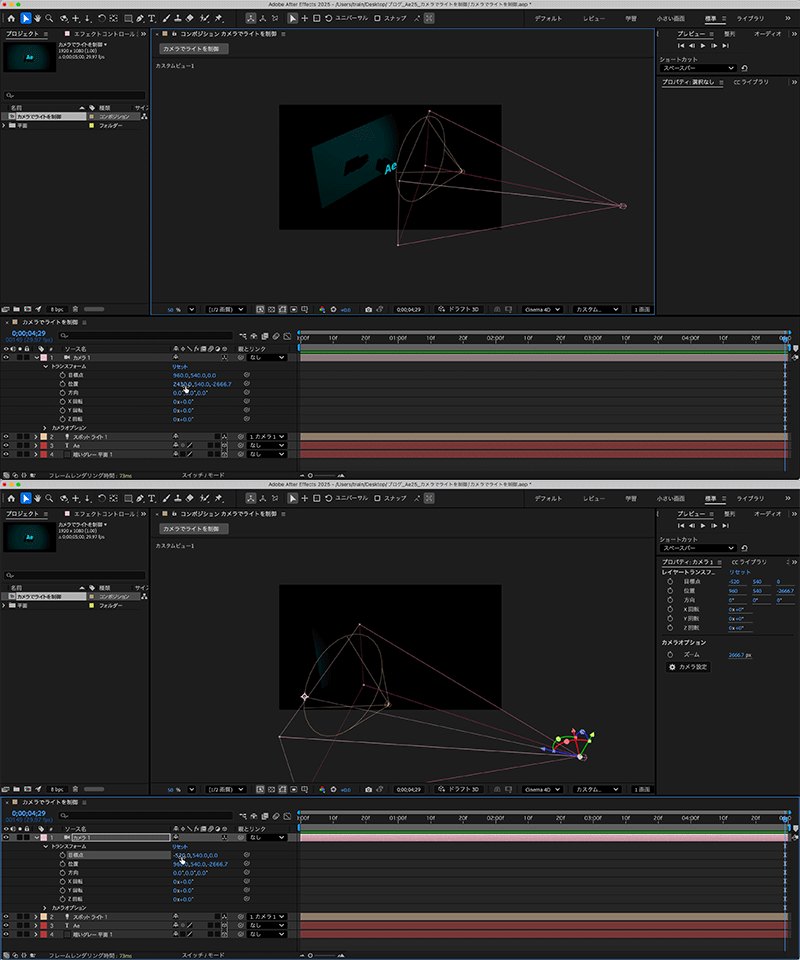Open Cinema 4D renderer dropdown in lower viewer
800x960 pixels.
click(x=544, y=790)
